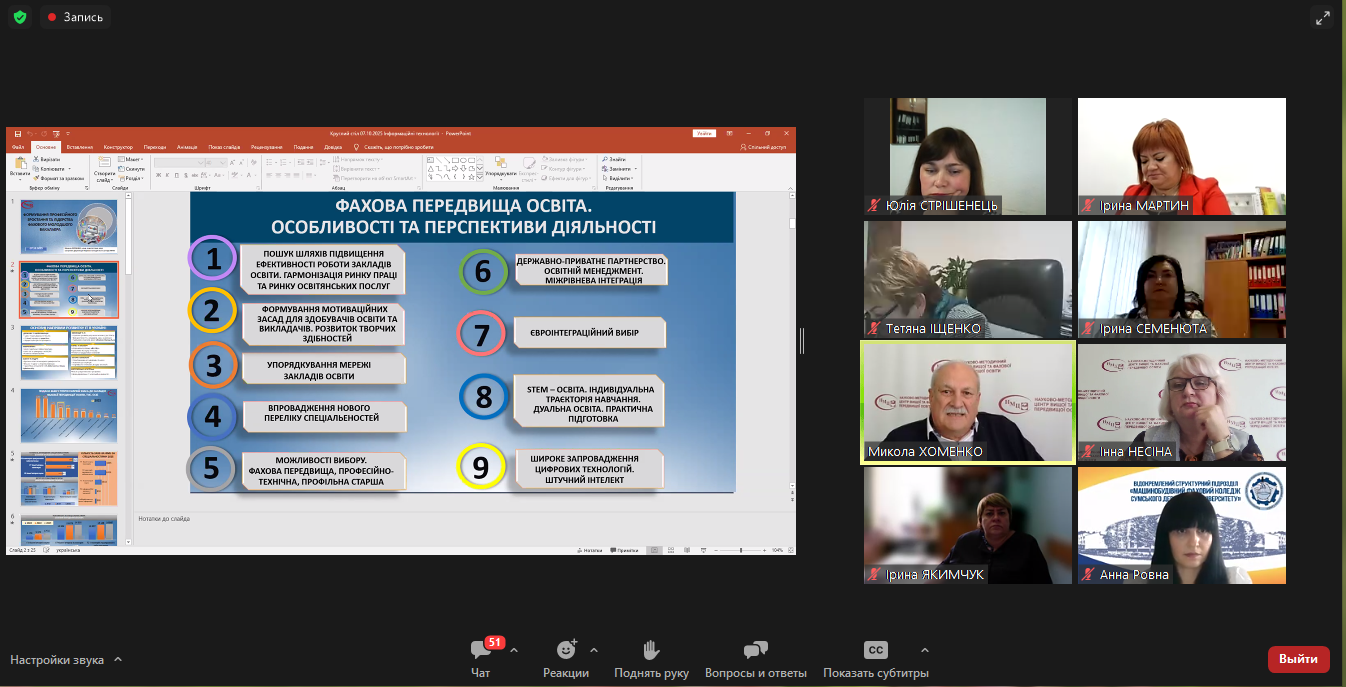Screen dimensions: 1346x687
Task: Toggle Поднять руку raise hand
Action: point(651,657)
